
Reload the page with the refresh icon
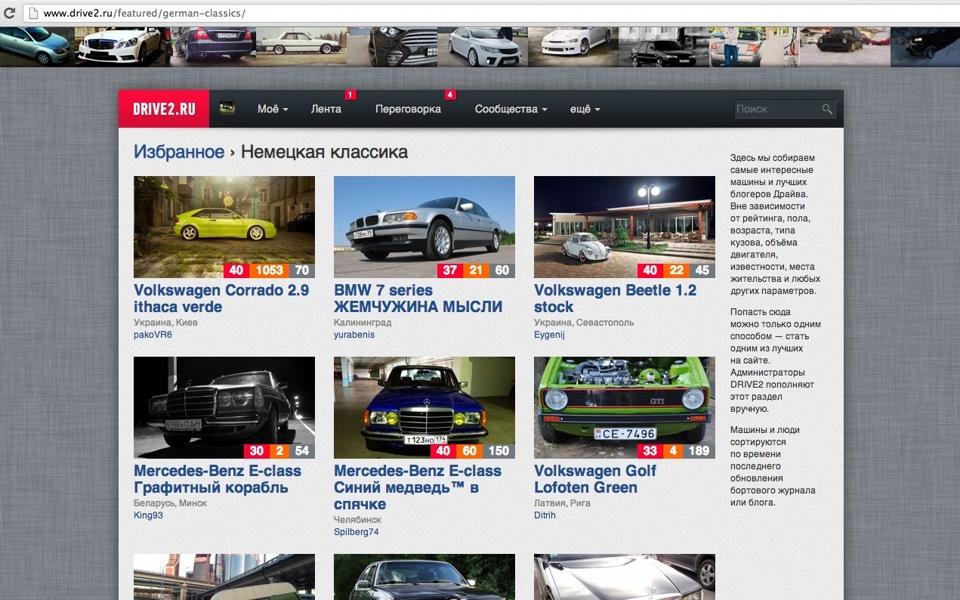[9, 12]
